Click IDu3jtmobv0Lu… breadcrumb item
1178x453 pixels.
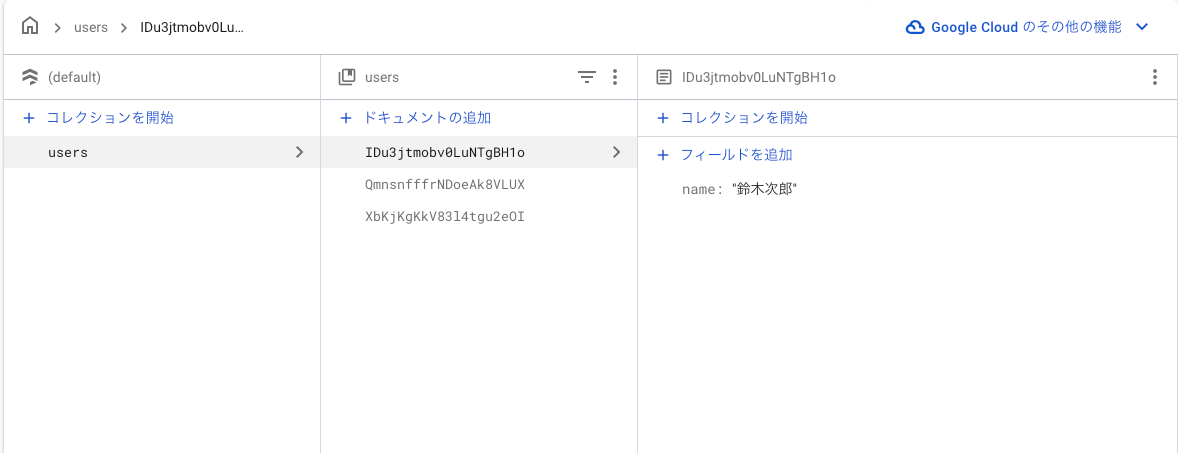192,28
